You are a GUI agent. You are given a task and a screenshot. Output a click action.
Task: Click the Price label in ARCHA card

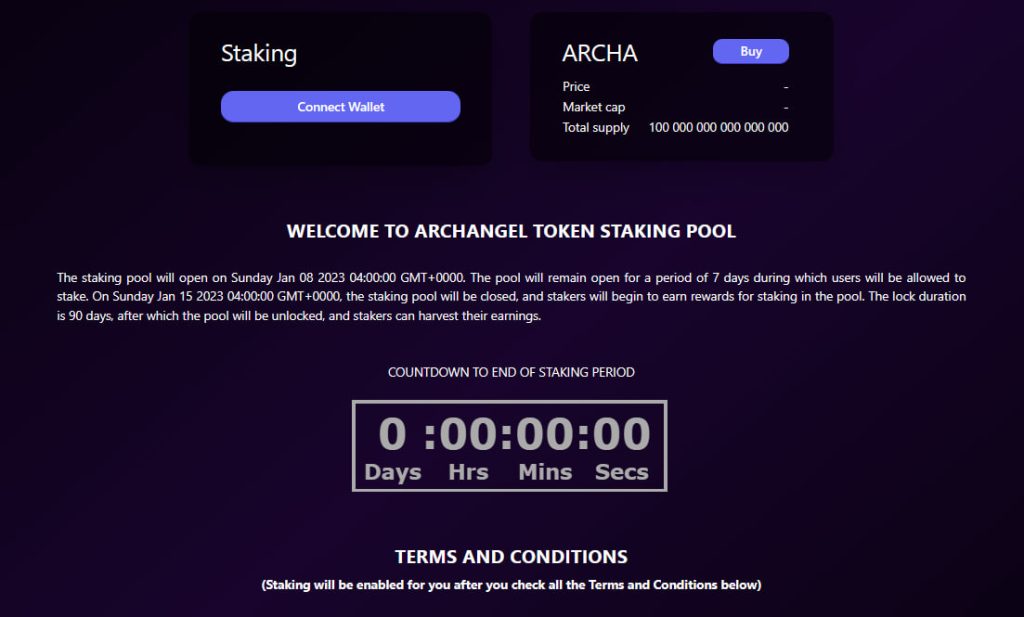click(x=576, y=87)
